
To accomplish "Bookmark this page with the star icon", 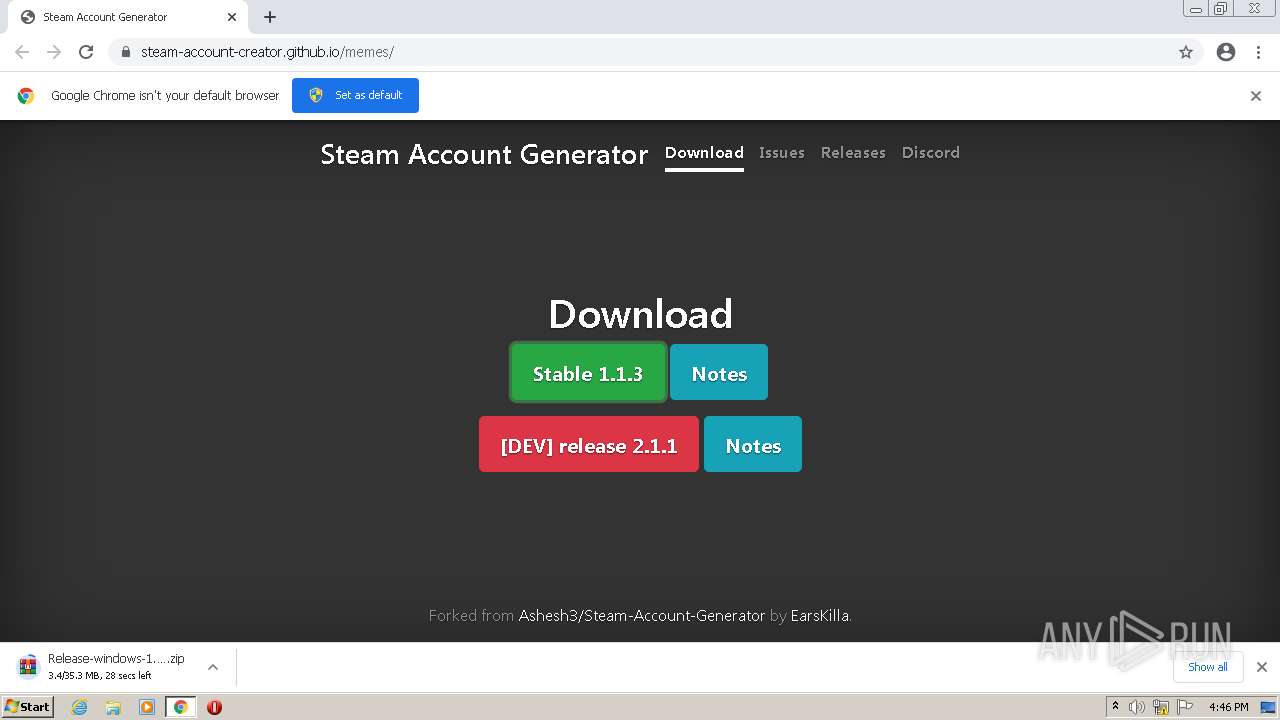I will pos(1186,52).
